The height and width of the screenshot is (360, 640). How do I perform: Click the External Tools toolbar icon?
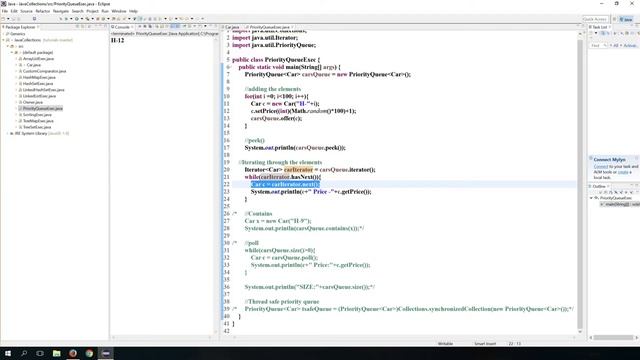[x=87, y=19]
